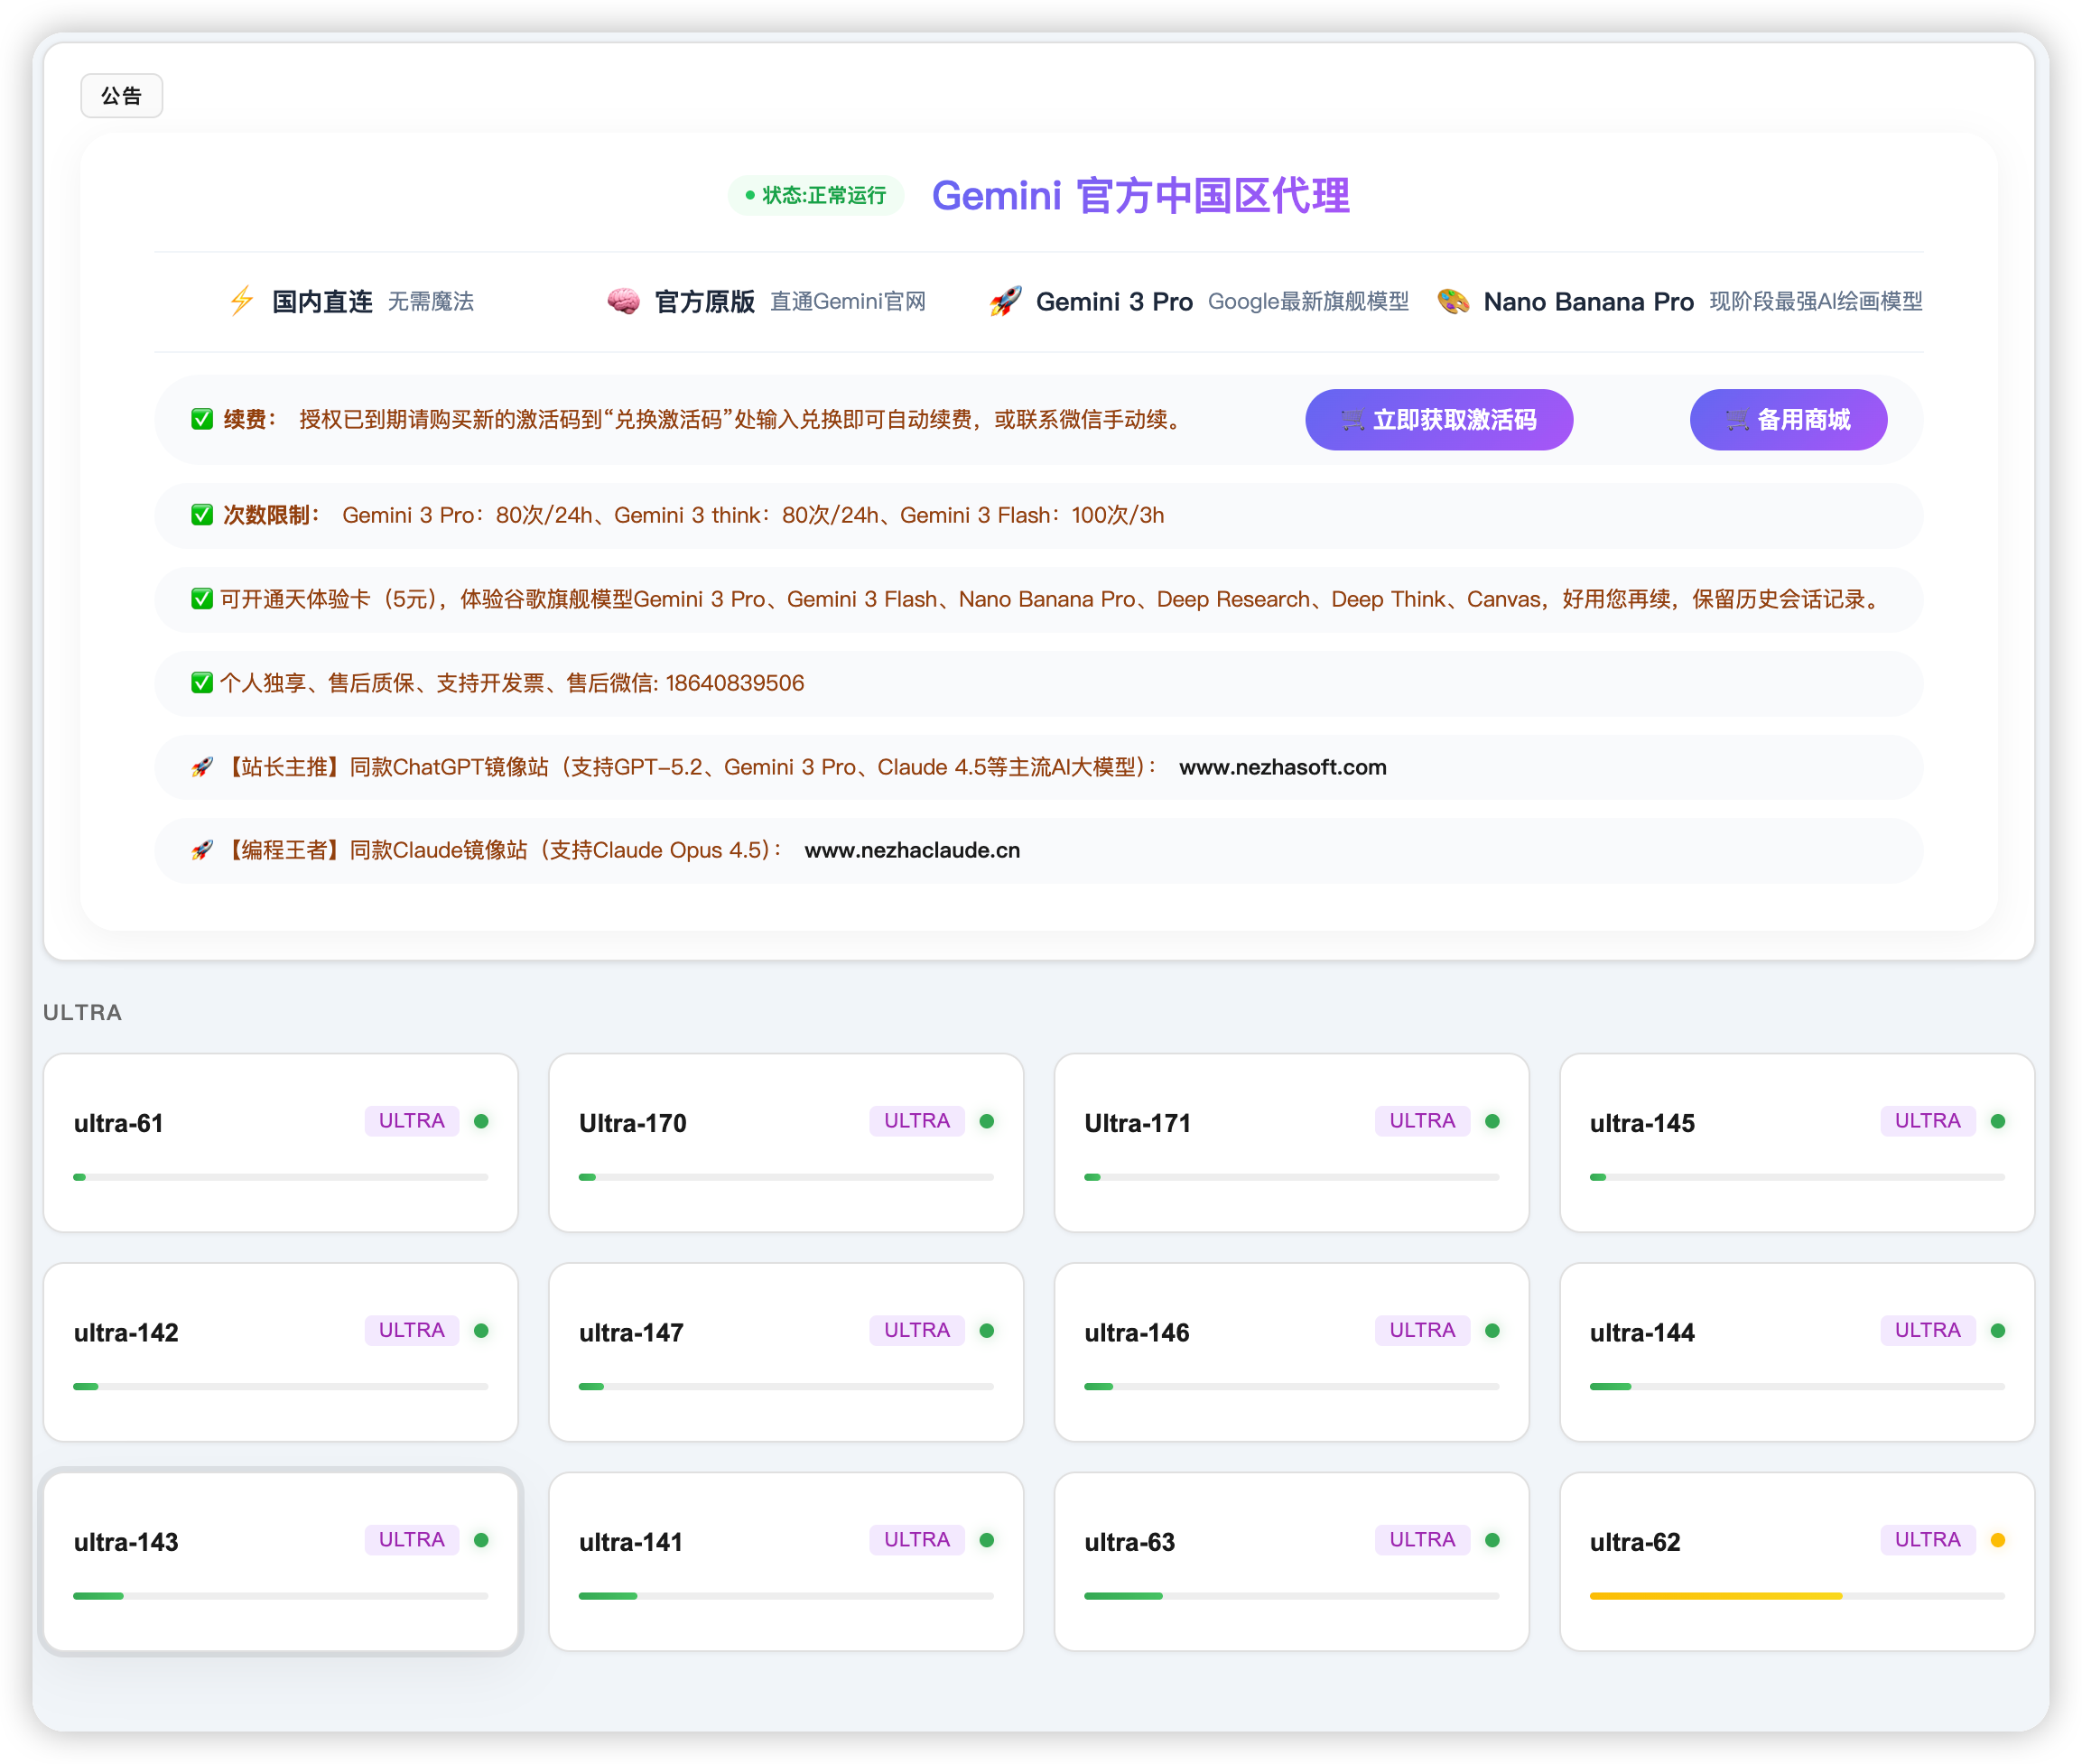Click the palette icon beside Nano Banana Pro

(1453, 301)
